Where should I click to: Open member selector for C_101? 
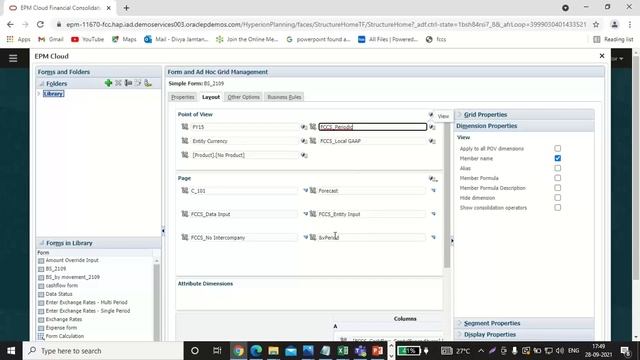coord(184,191)
